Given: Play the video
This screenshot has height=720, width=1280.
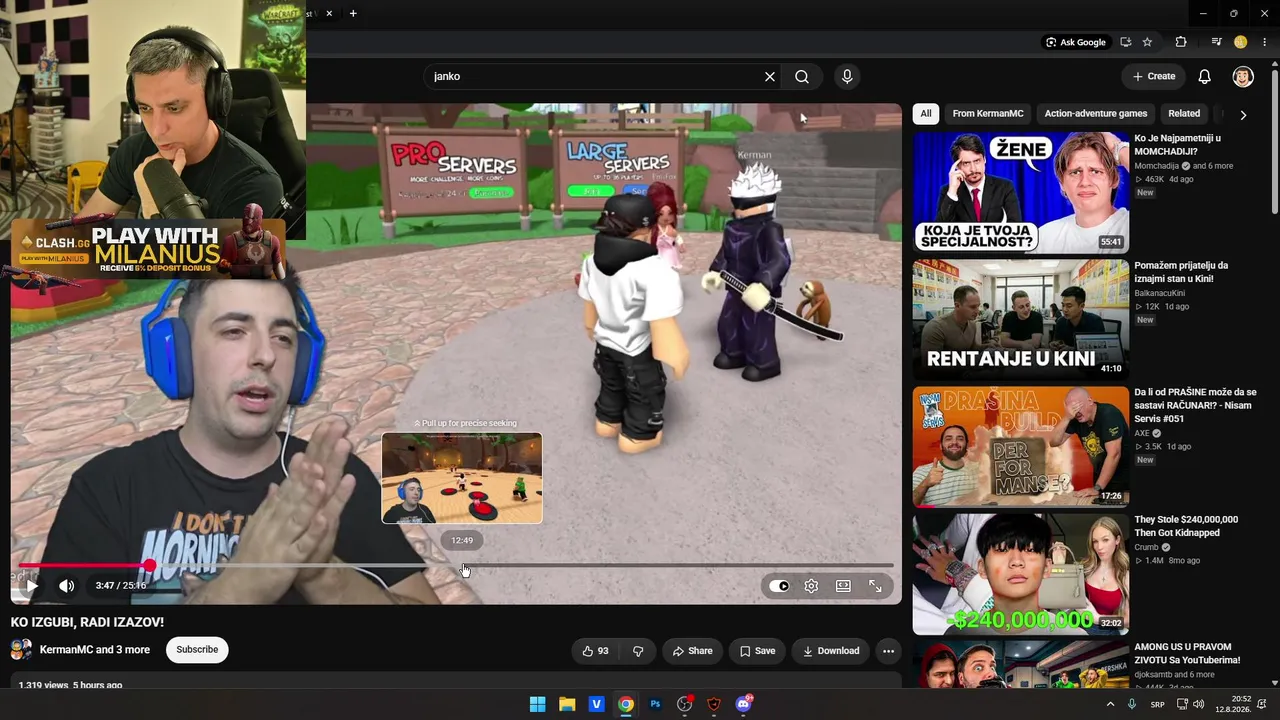Looking at the screenshot, I should 31,586.
